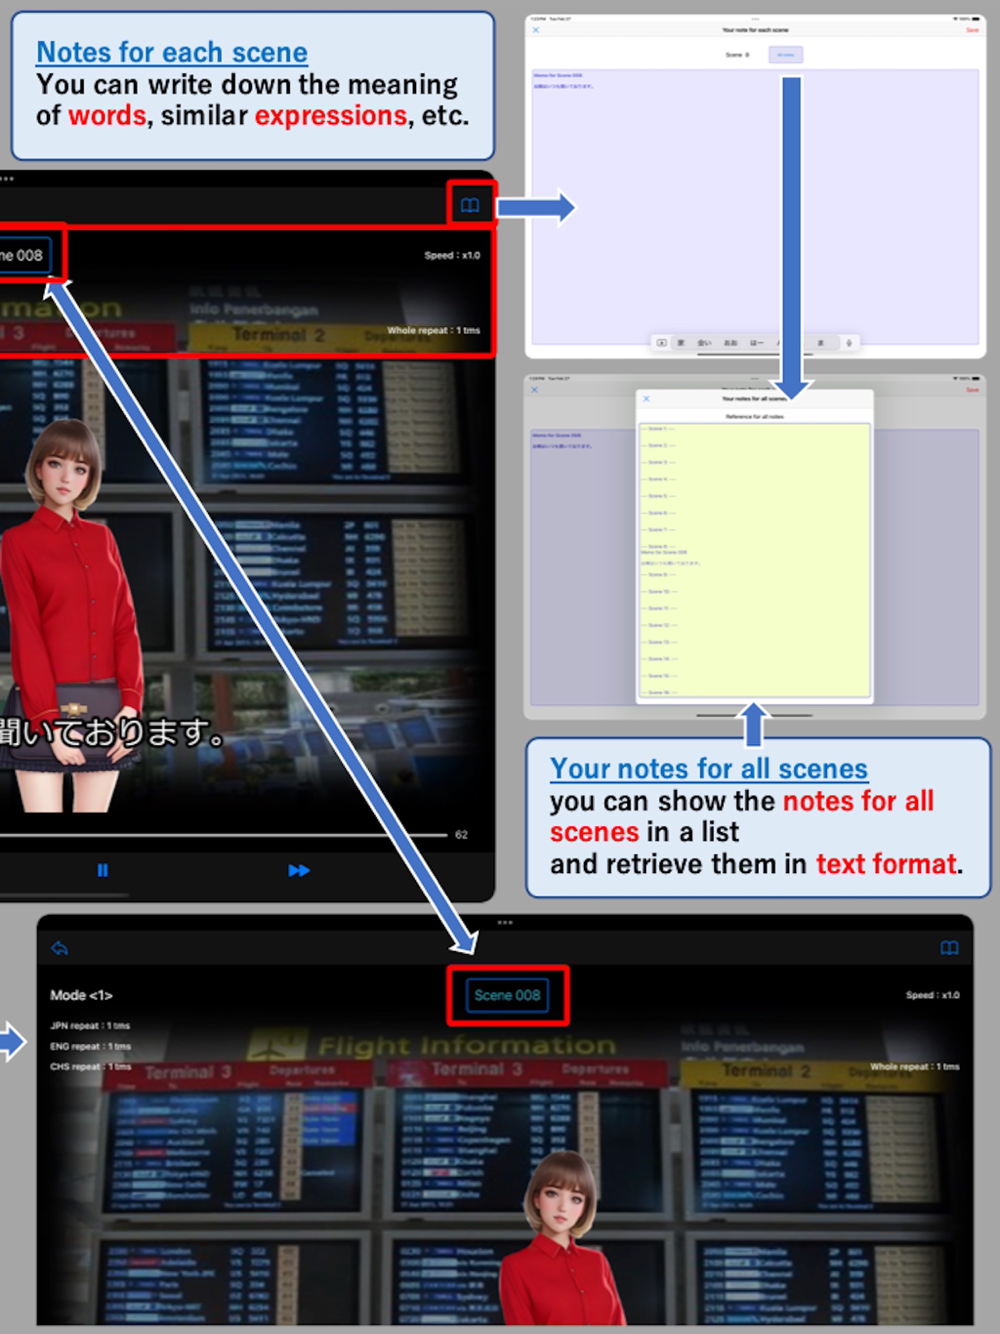Click the Scene 16 row in all-notes list

click(x=660, y=692)
